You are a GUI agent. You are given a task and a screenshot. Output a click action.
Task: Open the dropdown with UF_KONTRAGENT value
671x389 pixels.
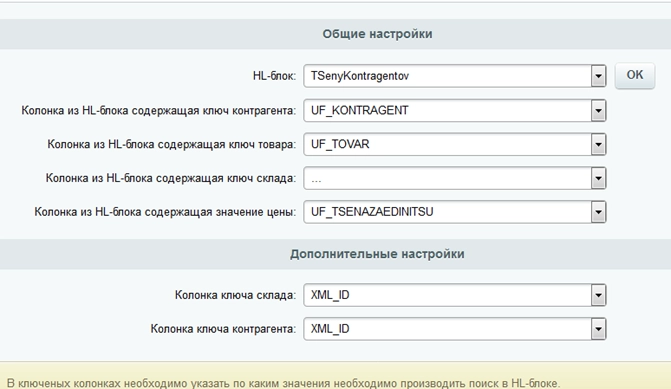[x=454, y=110]
